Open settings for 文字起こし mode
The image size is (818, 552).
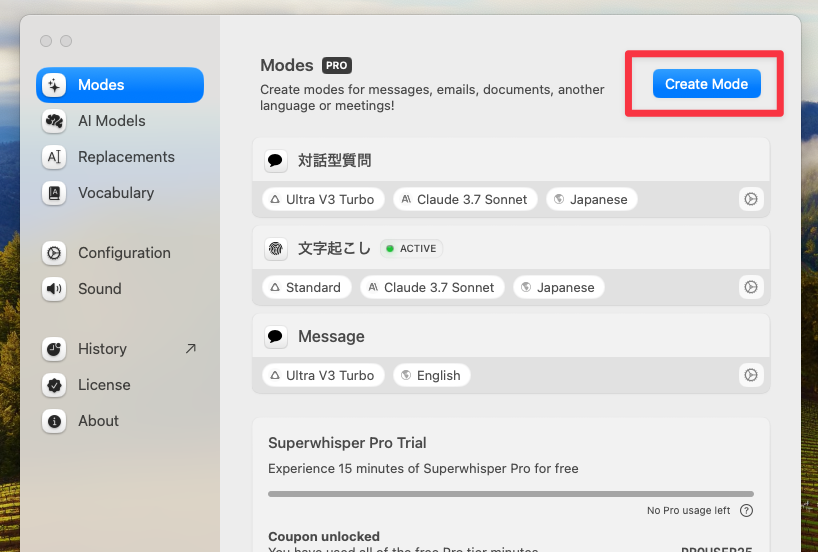click(x=751, y=287)
